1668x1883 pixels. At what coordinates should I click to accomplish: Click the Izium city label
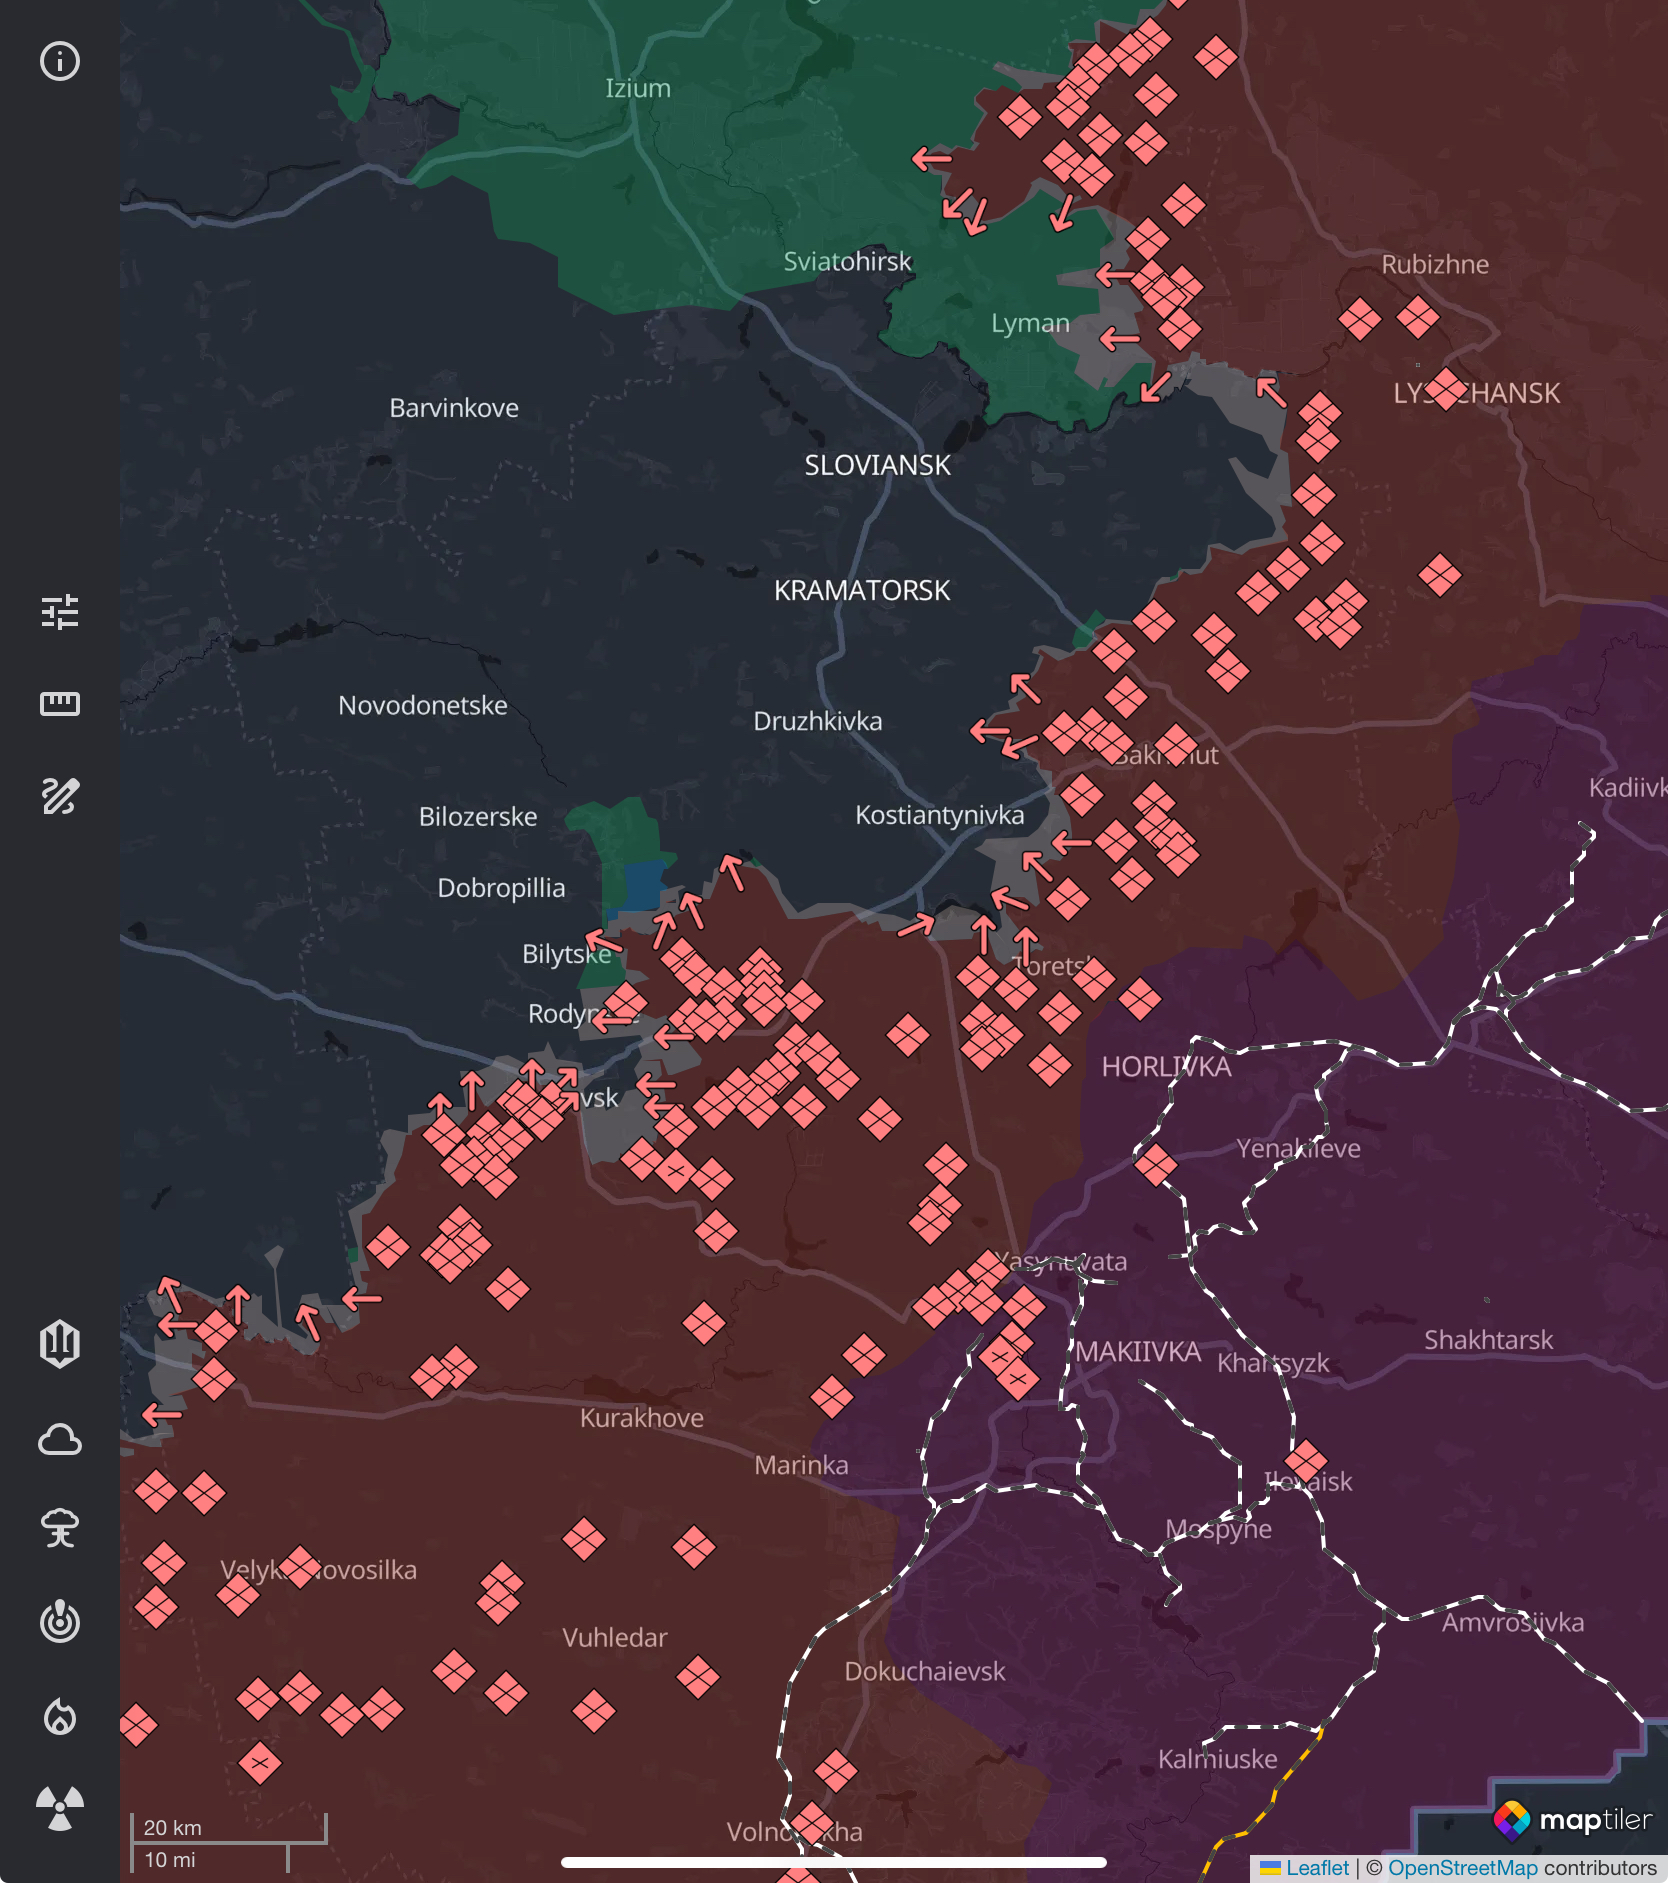(638, 88)
